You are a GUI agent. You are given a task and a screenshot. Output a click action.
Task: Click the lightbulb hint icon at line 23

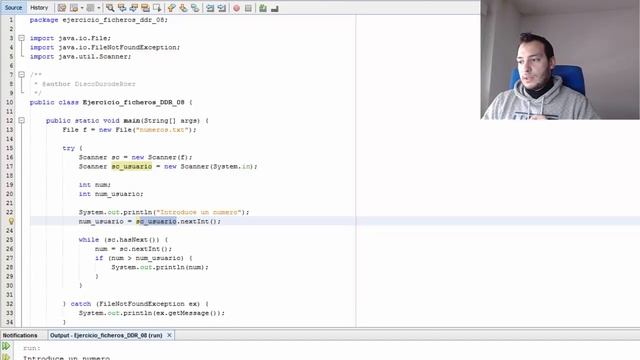coord(11,221)
